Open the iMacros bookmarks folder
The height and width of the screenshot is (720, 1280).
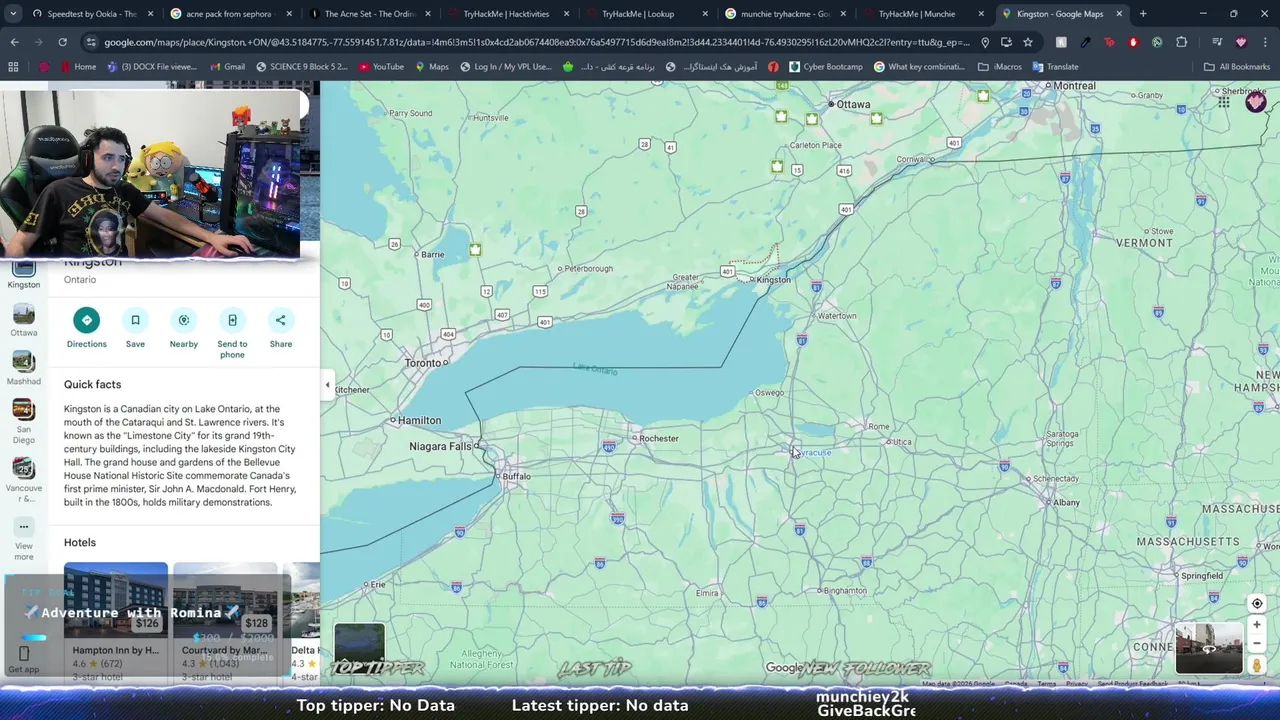click(x=1000, y=67)
